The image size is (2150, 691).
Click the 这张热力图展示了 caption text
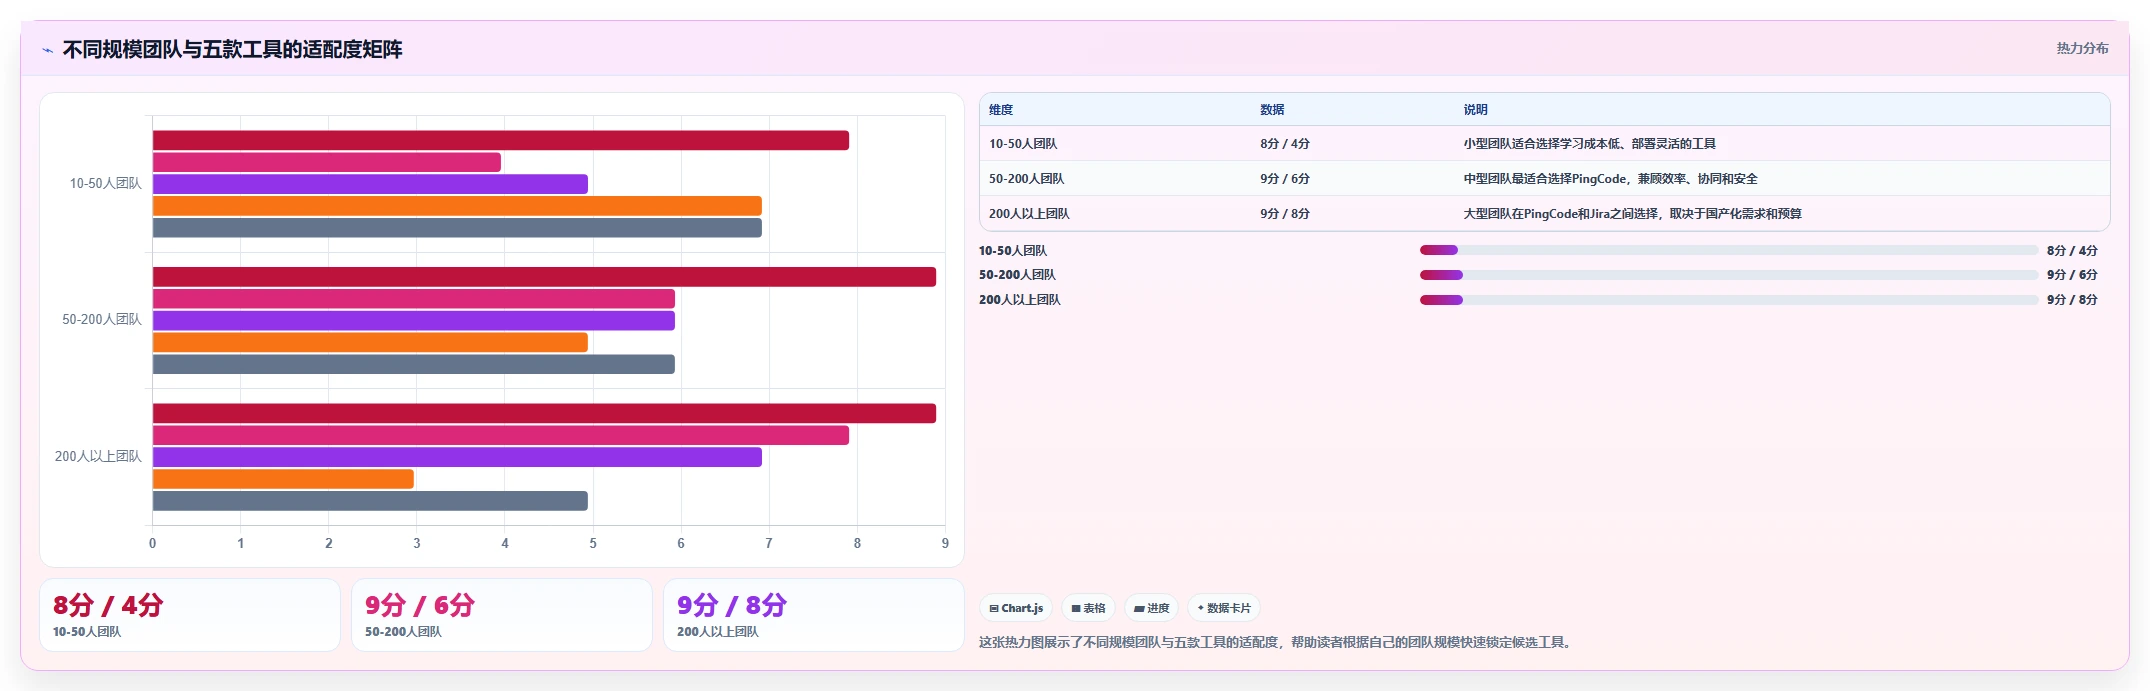[1277, 643]
